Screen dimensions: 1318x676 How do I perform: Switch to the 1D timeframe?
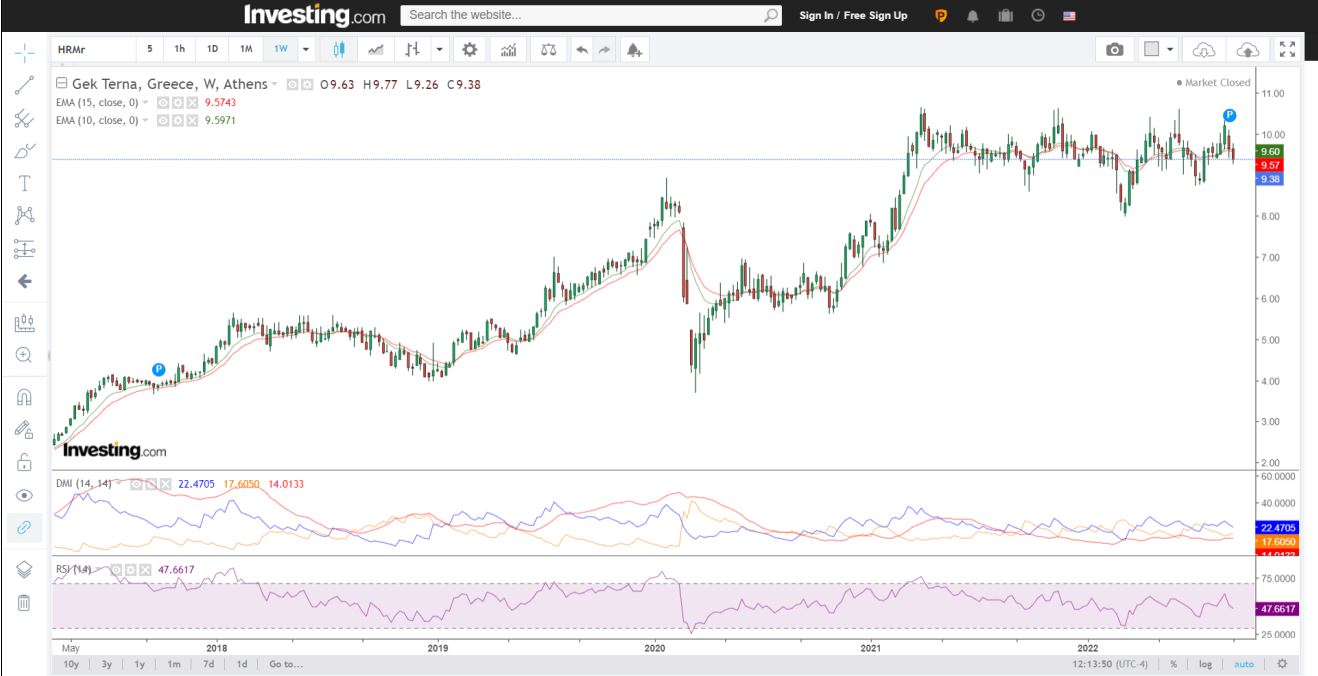pyautogui.click(x=213, y=49)
